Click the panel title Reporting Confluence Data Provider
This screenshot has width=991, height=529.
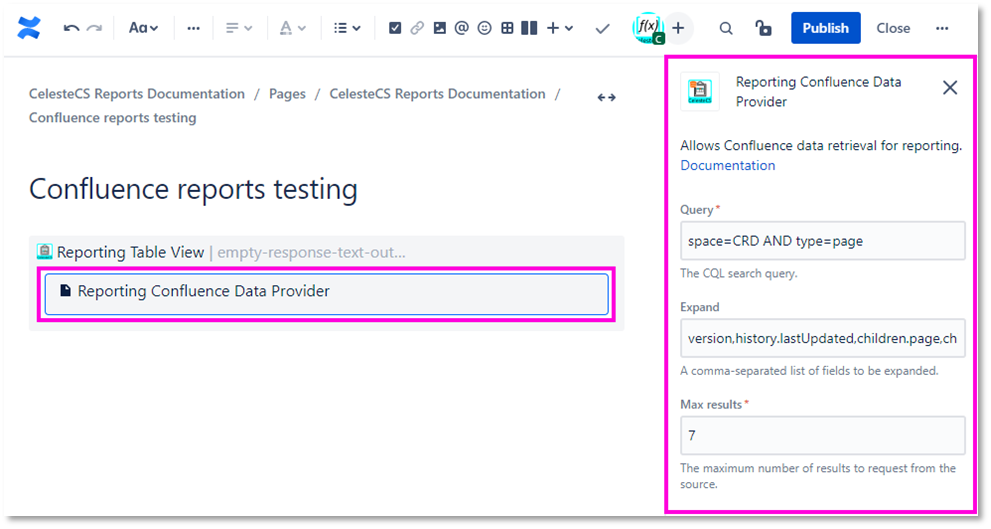818,92
